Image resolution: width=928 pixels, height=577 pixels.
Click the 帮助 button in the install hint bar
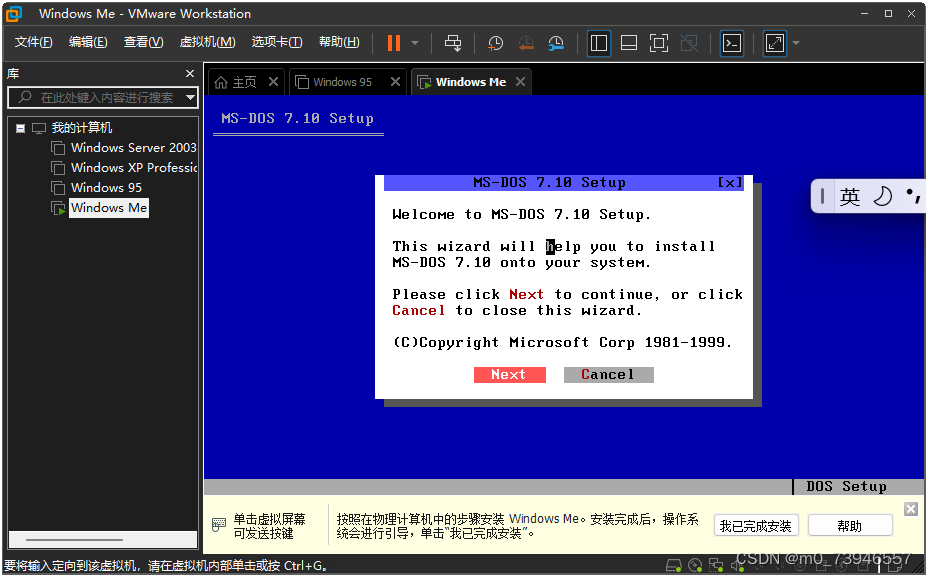pos(850,526)
